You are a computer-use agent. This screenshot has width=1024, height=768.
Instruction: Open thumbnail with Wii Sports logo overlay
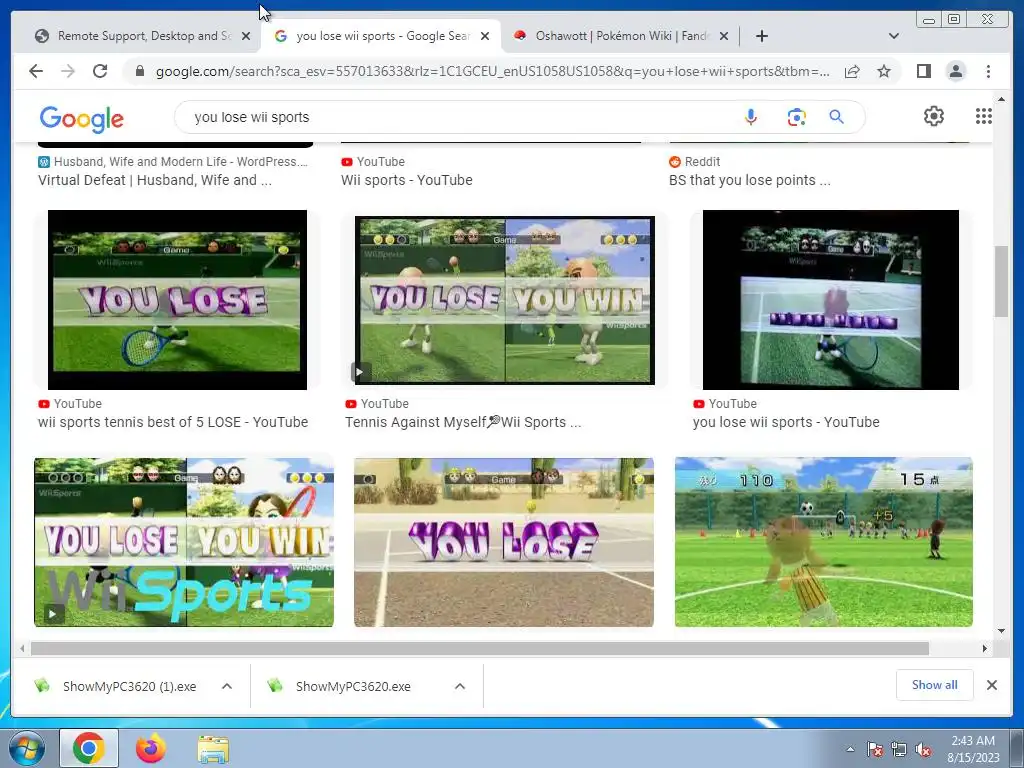pyautogui.click(x=184, y=542)
